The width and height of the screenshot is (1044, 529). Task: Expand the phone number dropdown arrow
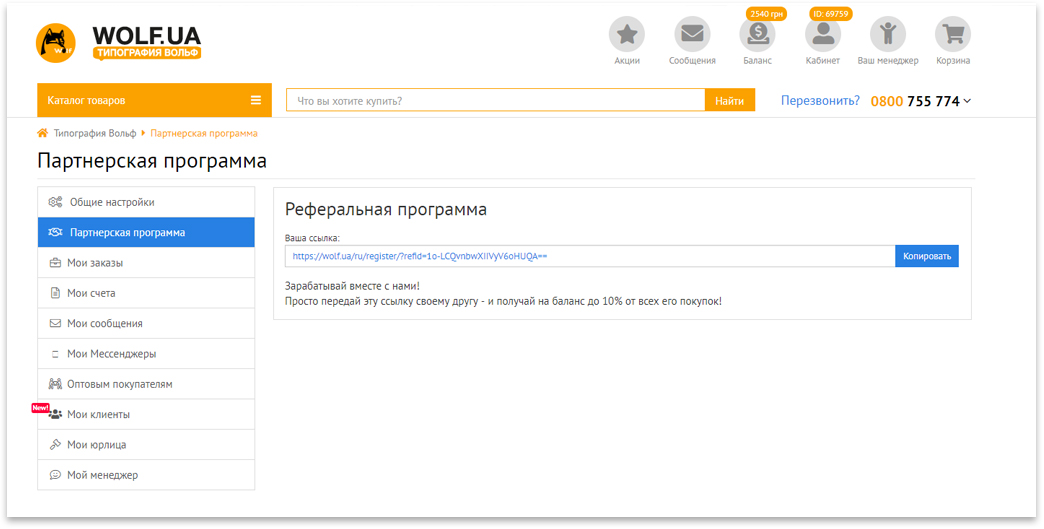pos(967,101)
